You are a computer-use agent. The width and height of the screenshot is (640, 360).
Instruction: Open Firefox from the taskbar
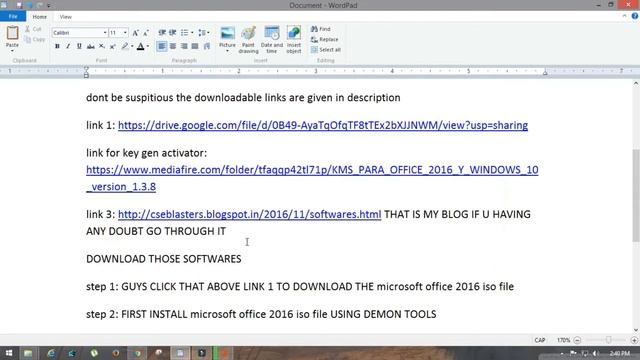tap(116, 353)
